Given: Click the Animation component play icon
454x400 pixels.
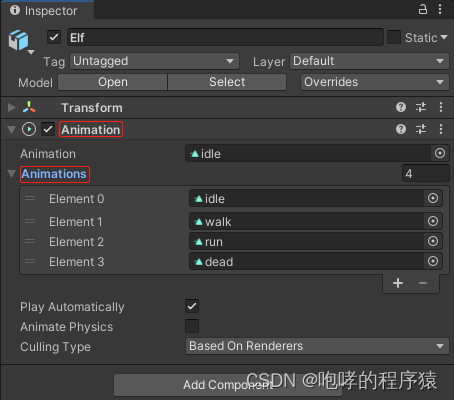Looking at the screenshot, I should 29,129.
